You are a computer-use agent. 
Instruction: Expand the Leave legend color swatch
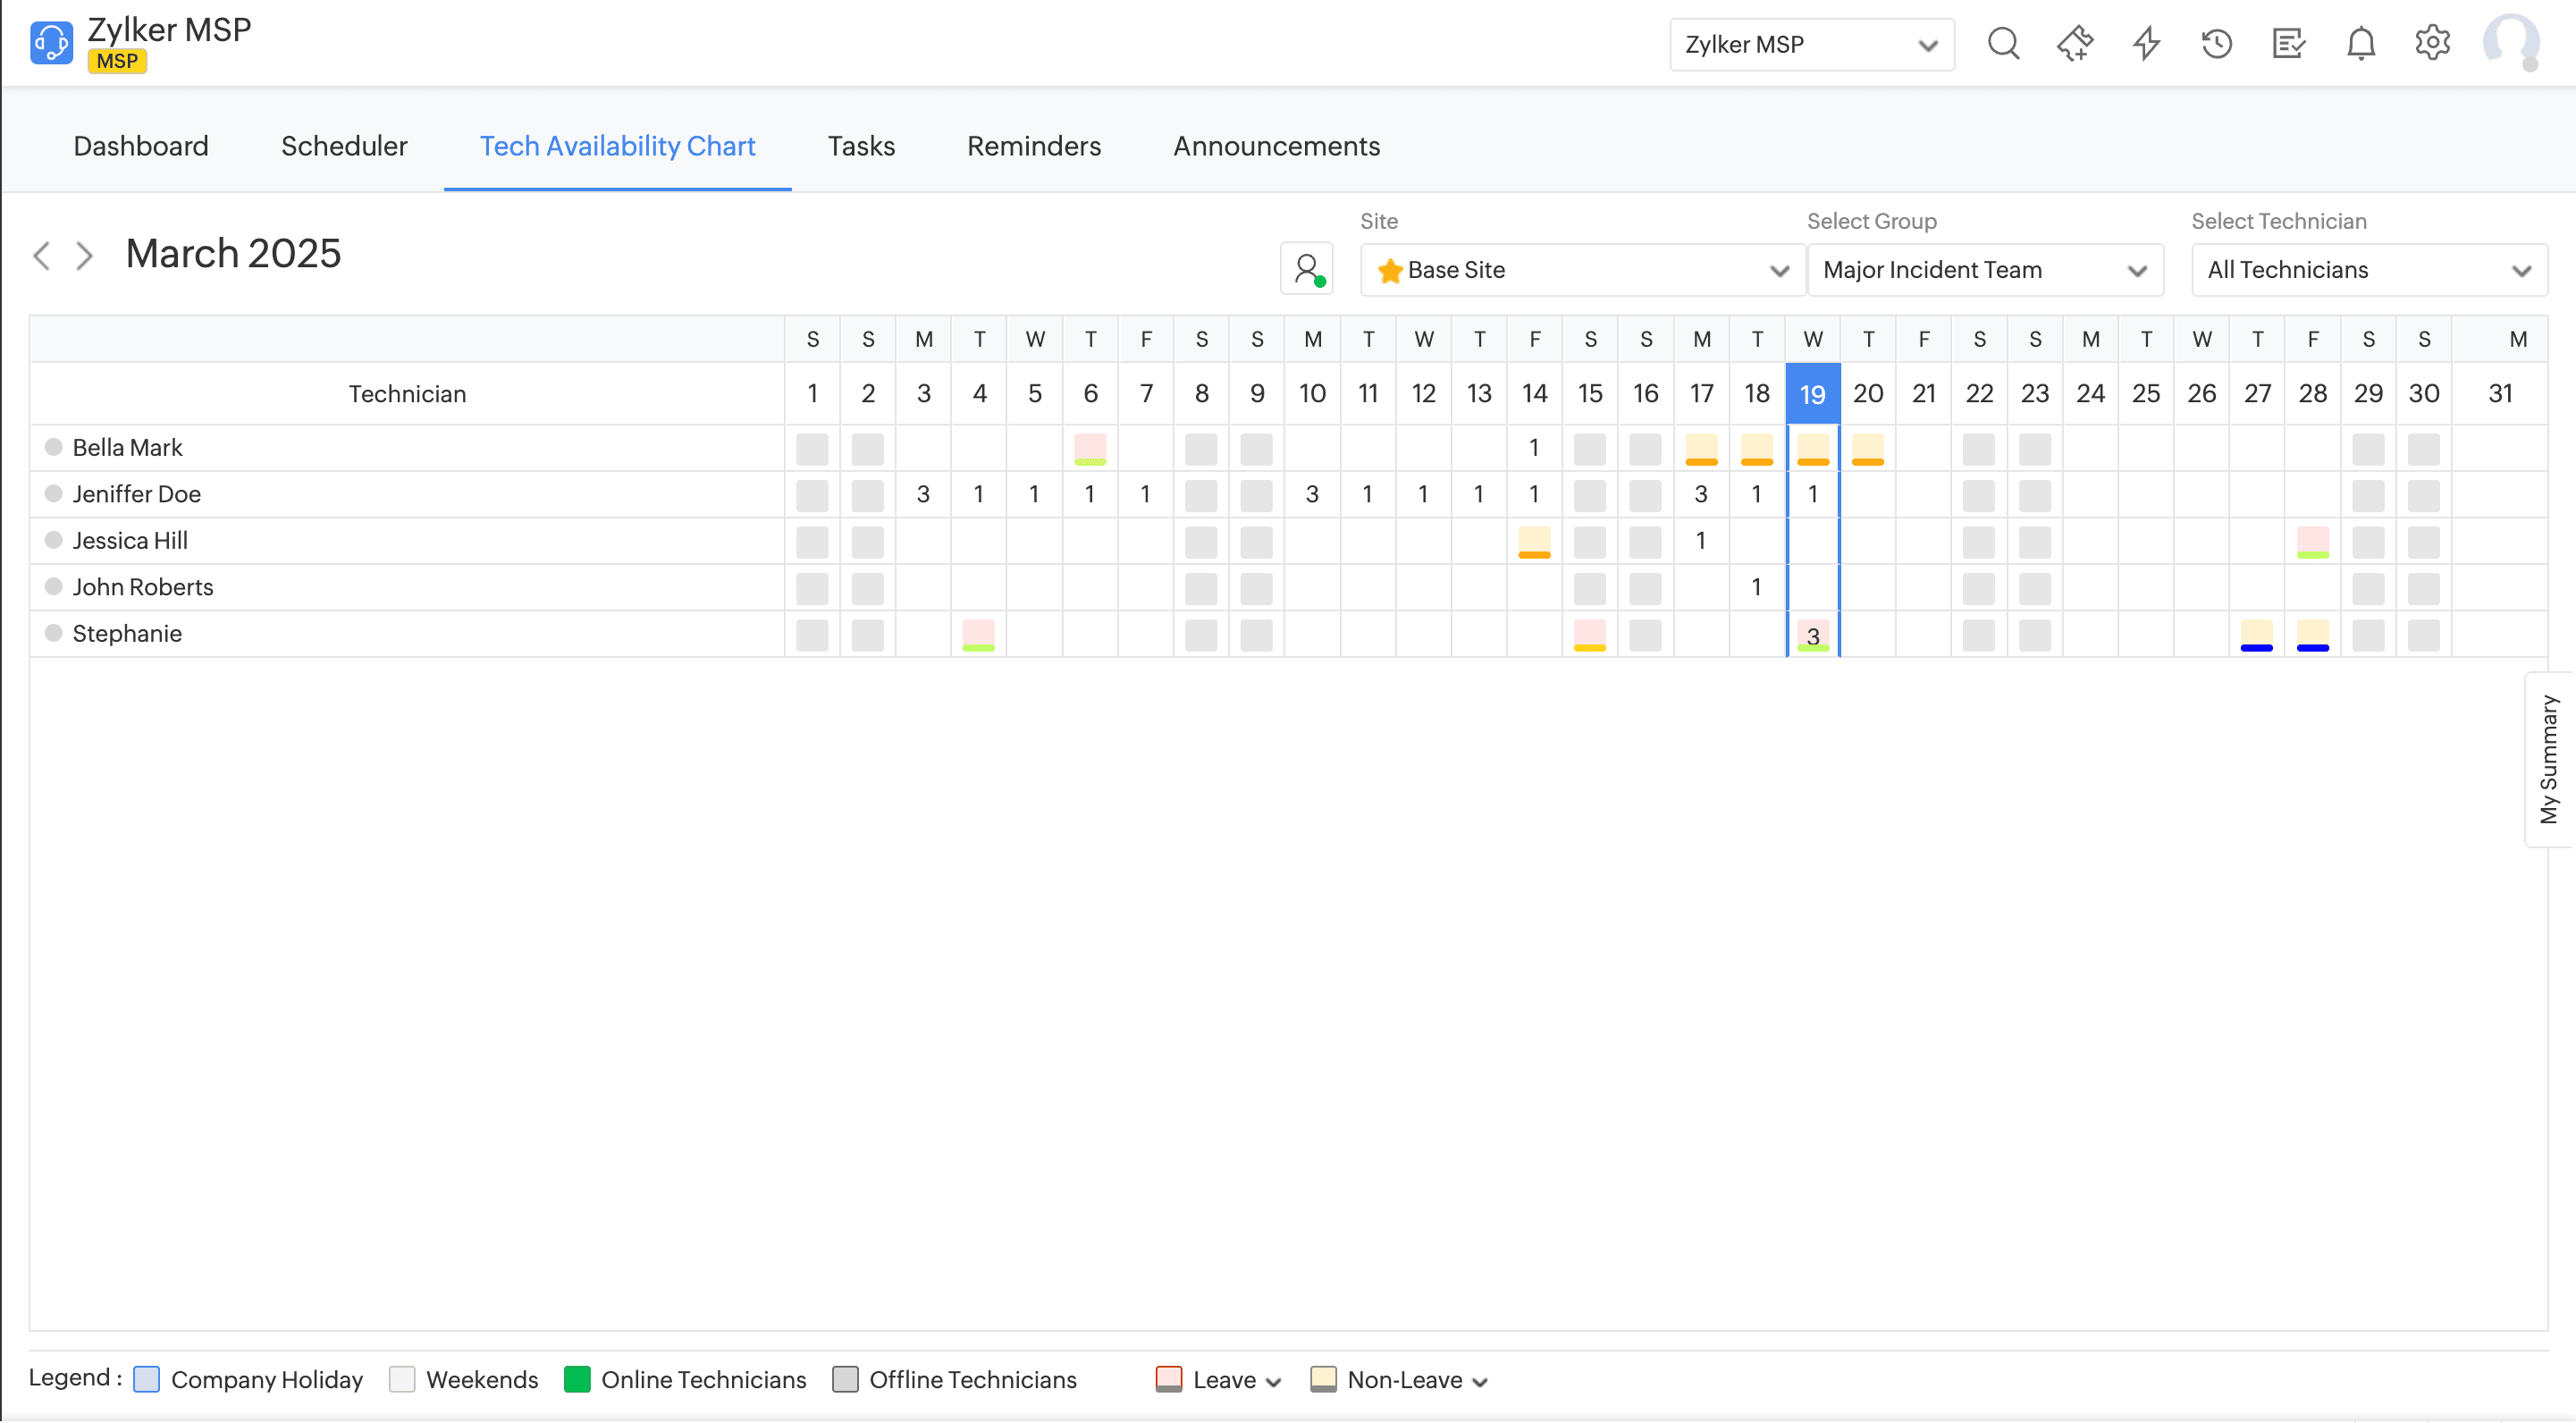click(1169, 1379)
